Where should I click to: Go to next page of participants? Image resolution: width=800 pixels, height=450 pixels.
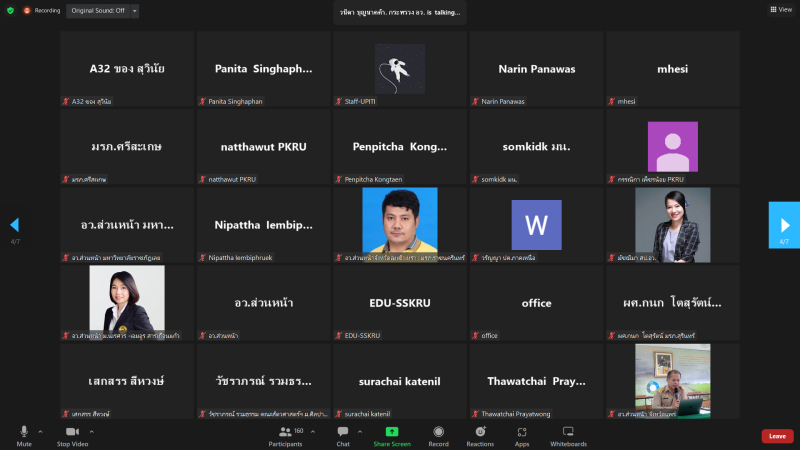pos(783,225)
